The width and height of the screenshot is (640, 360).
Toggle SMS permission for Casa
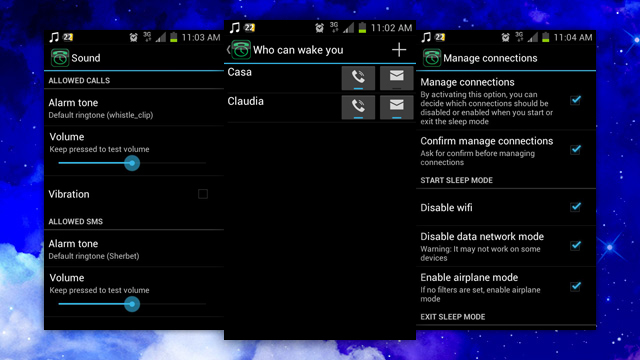point(396,78)
